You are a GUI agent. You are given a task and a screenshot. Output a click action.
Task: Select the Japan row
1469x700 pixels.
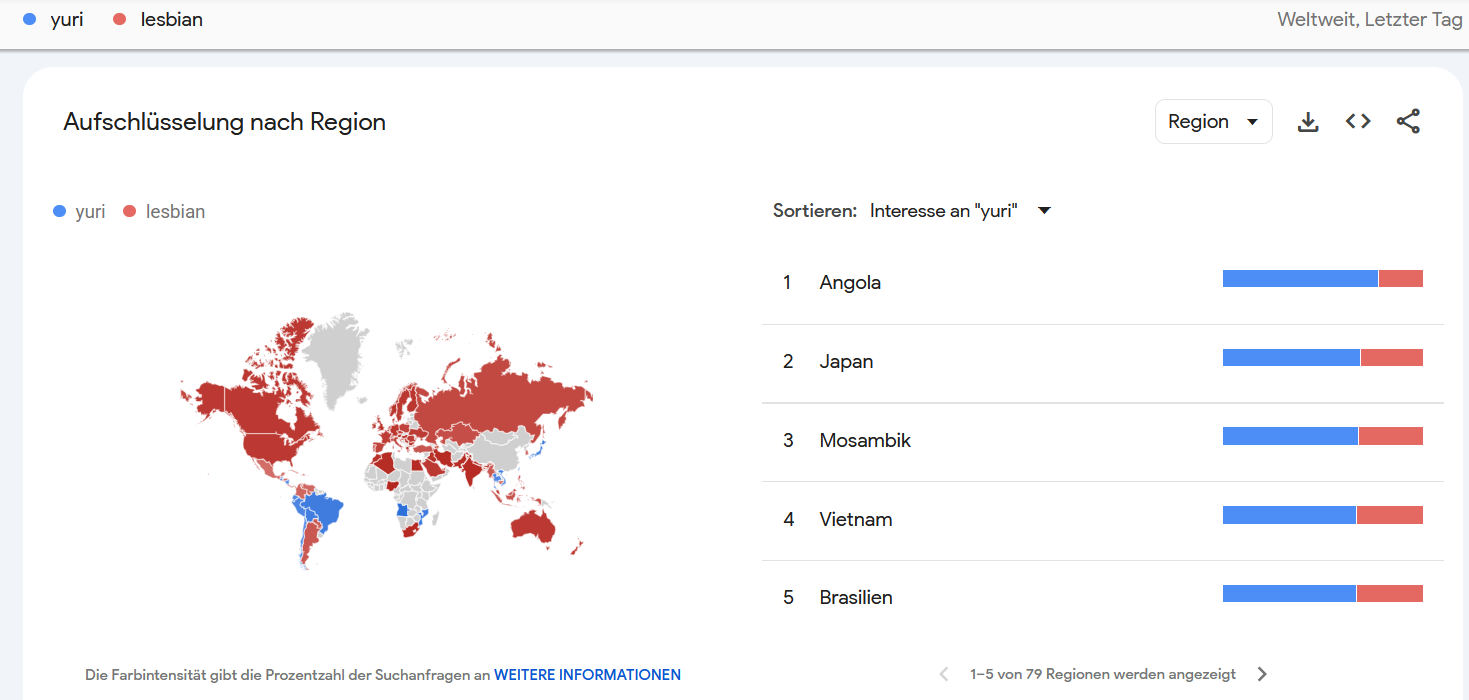pos(1103,362)
